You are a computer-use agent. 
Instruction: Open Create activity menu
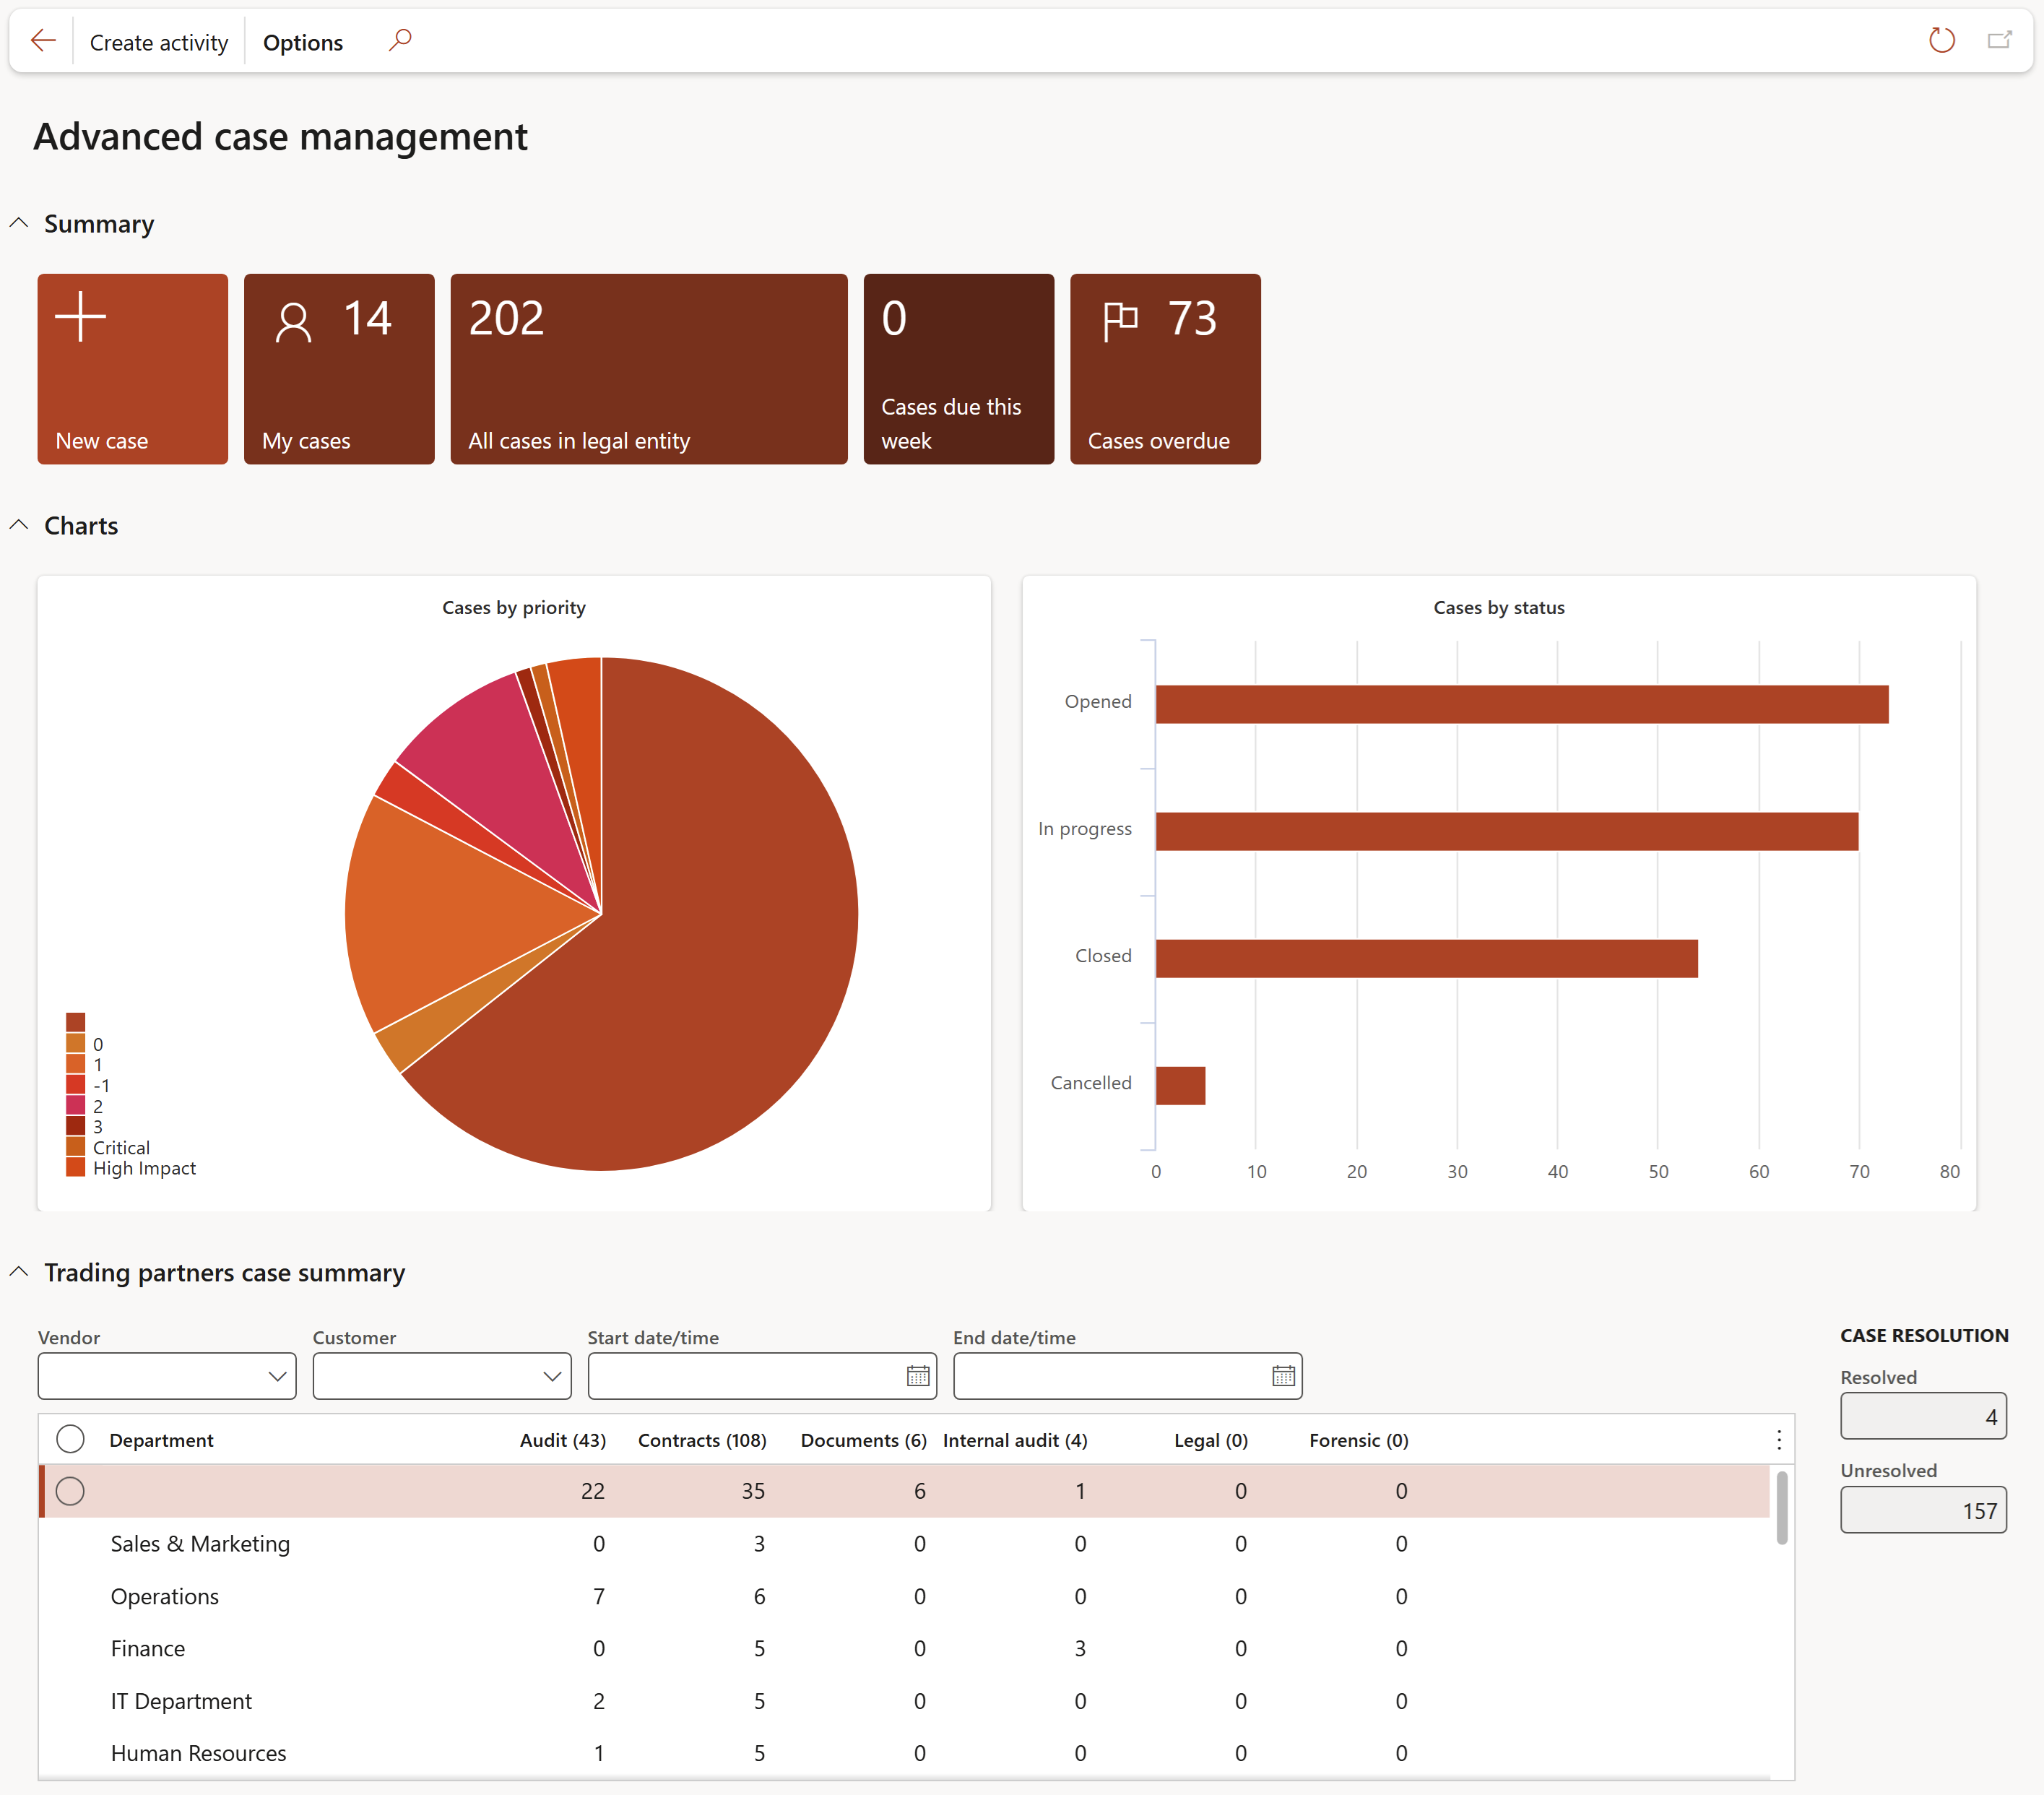(x=159, y=42)
